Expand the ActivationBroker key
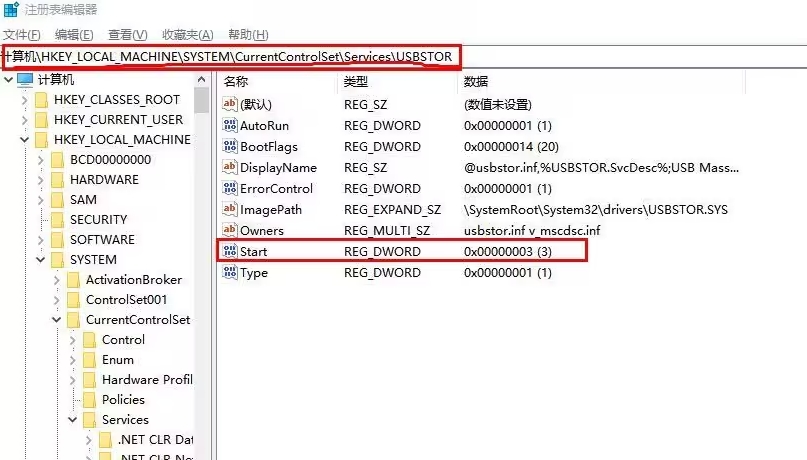Viewport: 807px width, 460px height. pyautogui.click(x=57, y=280)
